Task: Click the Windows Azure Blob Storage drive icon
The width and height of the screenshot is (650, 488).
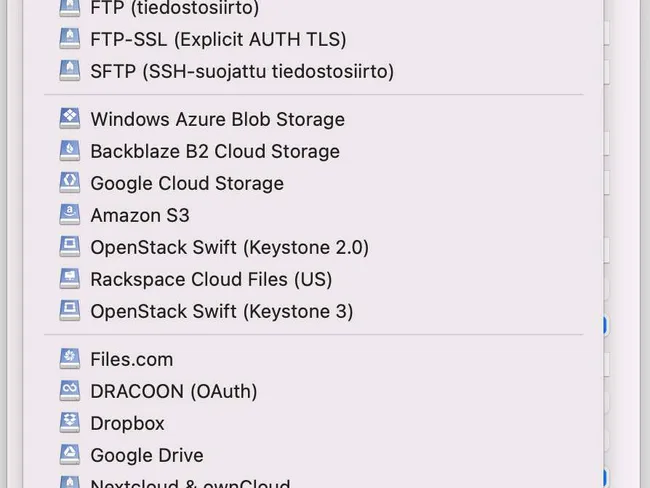Action: [x=70, y=119]
